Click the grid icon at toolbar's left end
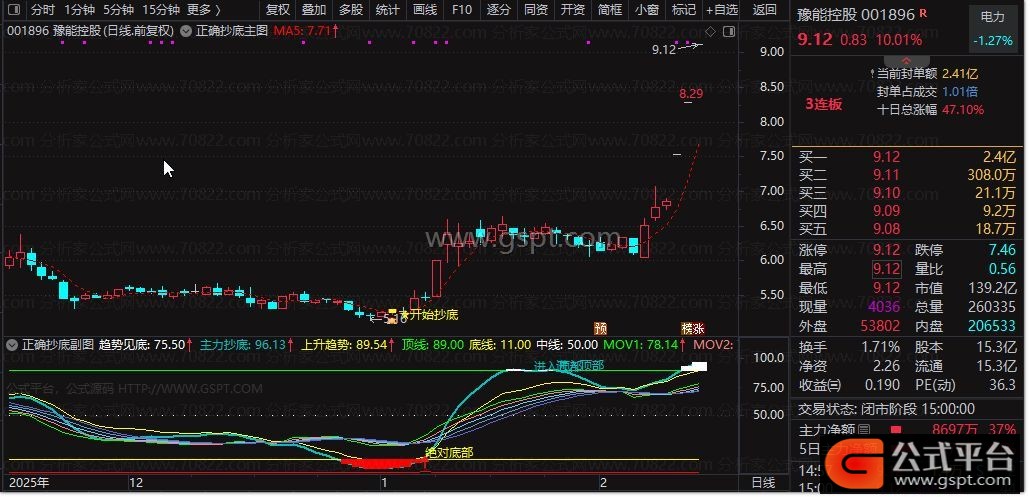1030x497 pixels. point(12,10)
